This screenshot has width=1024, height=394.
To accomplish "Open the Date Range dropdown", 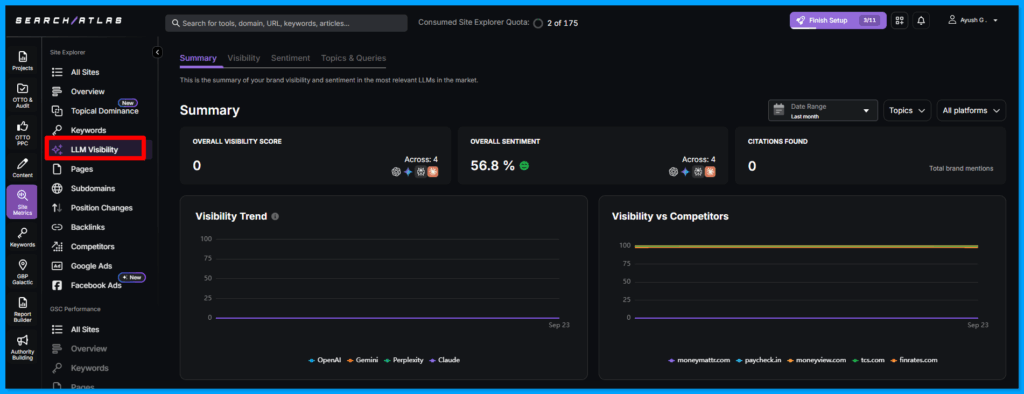I will (823, 110).
